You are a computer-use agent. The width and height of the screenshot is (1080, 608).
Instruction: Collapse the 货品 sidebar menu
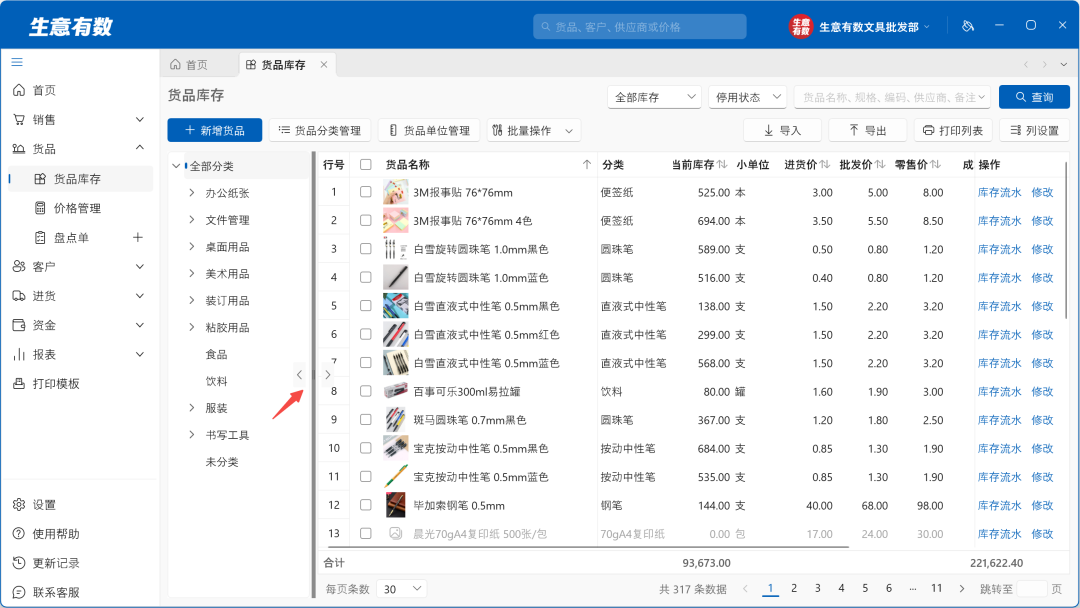(x=140, y=147)
